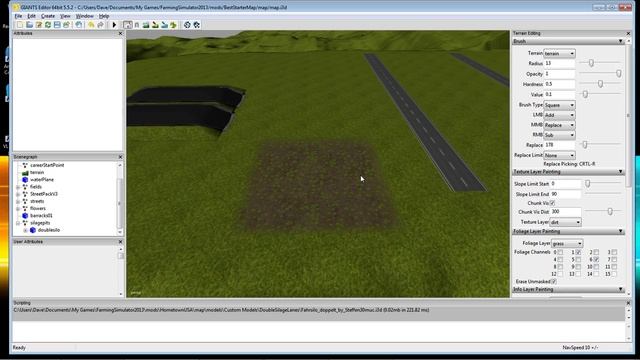This screenshot has height=360, width=640.
Task: Close the Scenegraph panel
Action: point(120,157)
